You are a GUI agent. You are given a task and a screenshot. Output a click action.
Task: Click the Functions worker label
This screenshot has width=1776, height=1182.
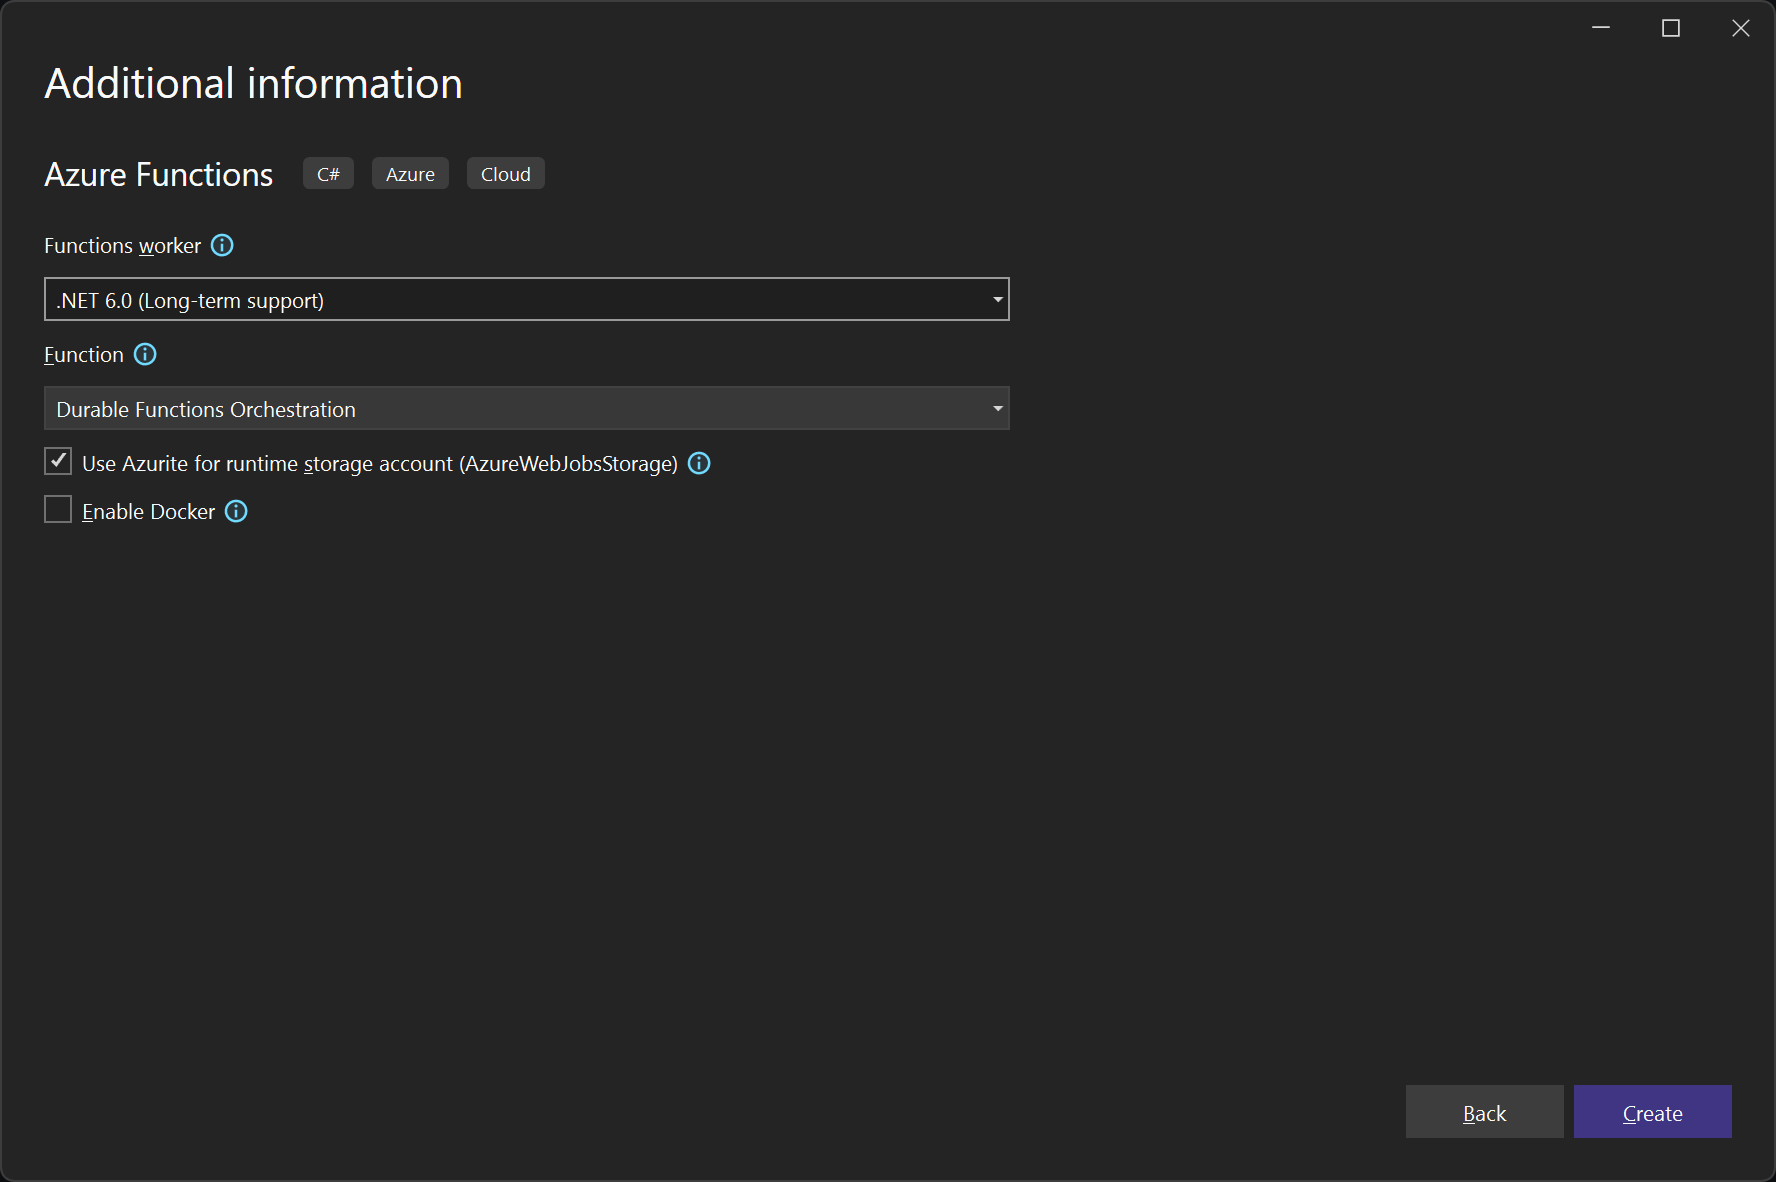(x=122, y=246)
